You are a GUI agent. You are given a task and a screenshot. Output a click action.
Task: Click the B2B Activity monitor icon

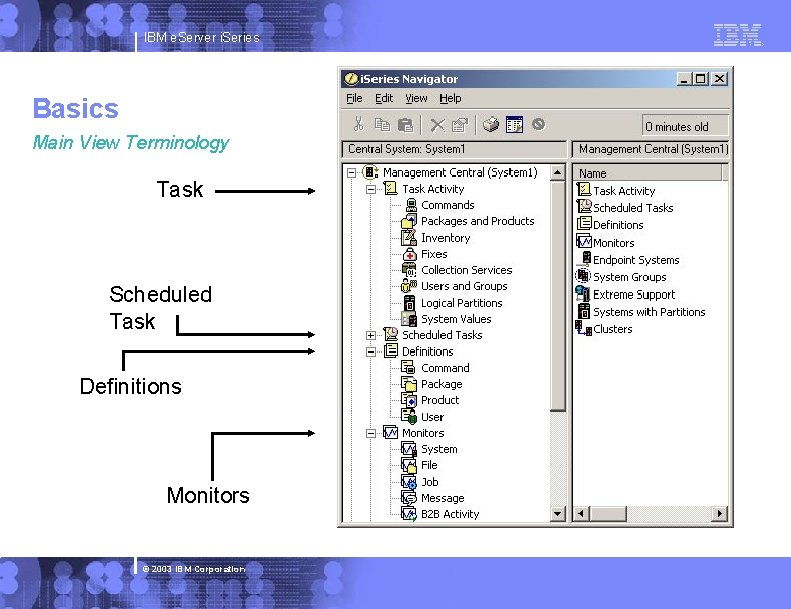click(409, 514)
